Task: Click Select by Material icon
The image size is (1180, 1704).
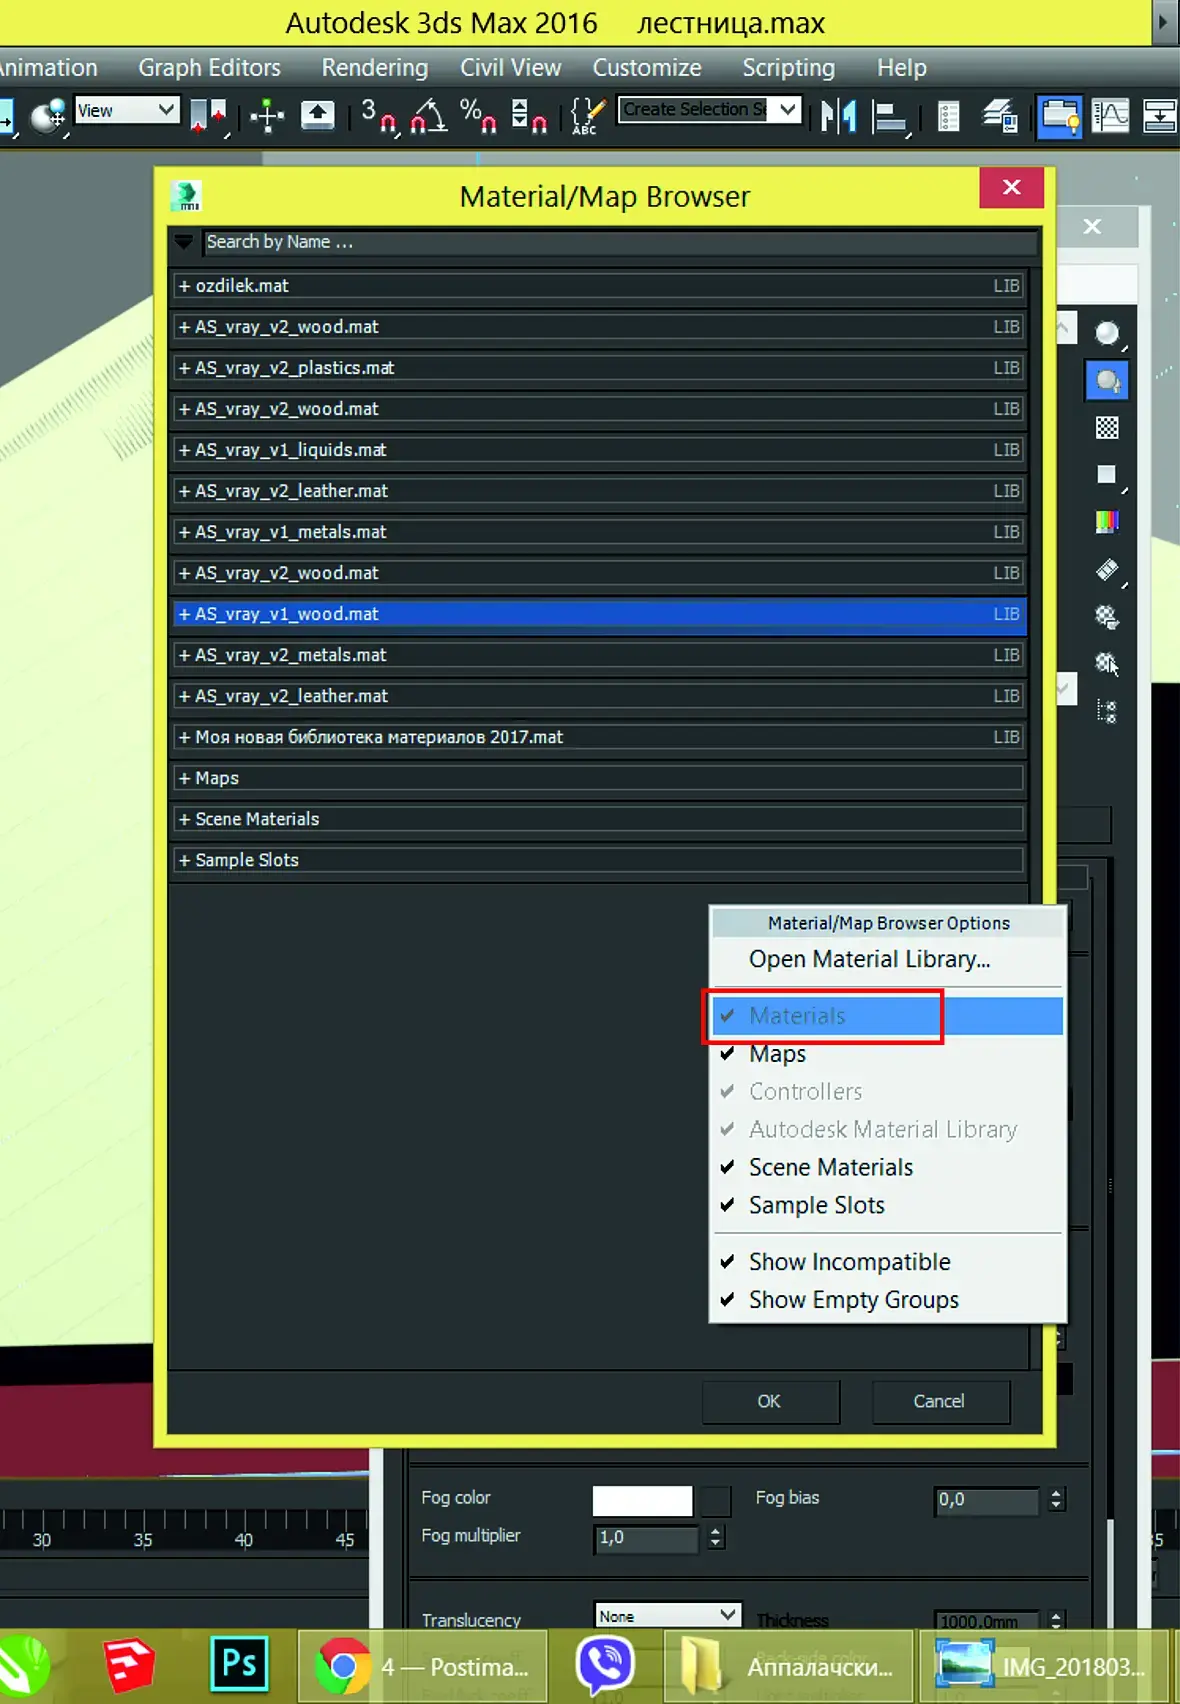Action: coord(1107,663)
